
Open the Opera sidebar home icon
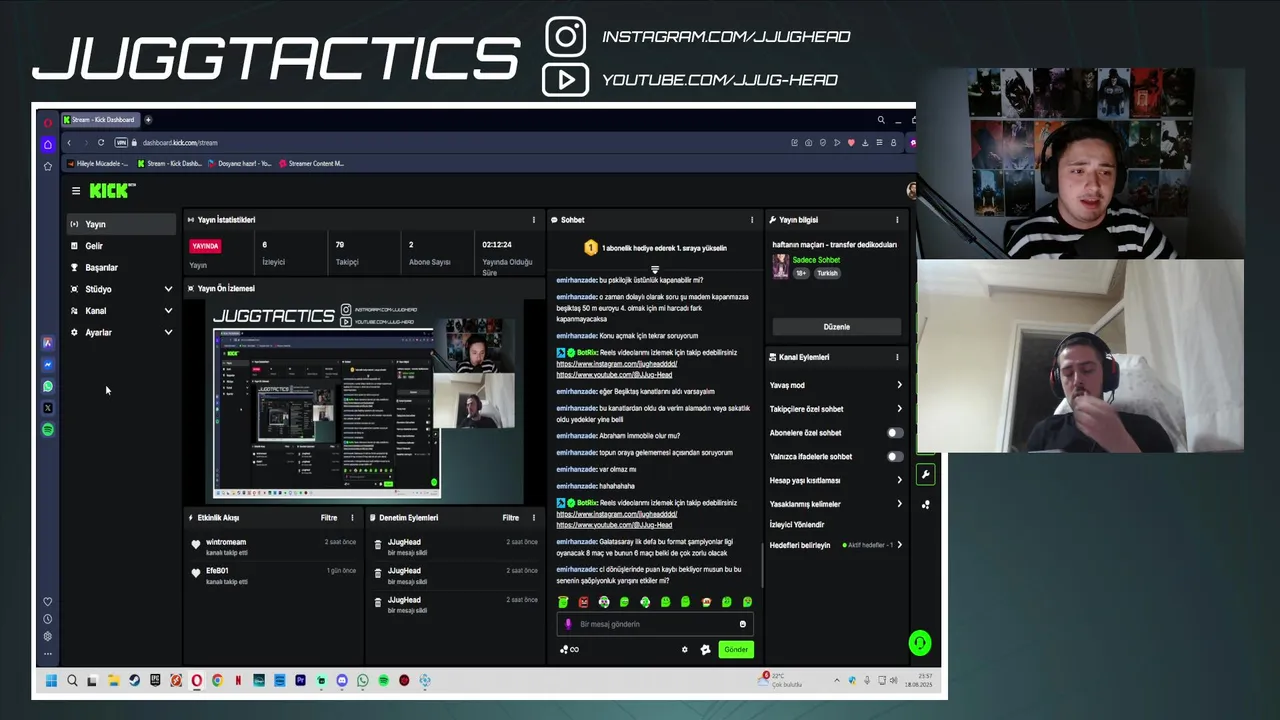(47, 145)
